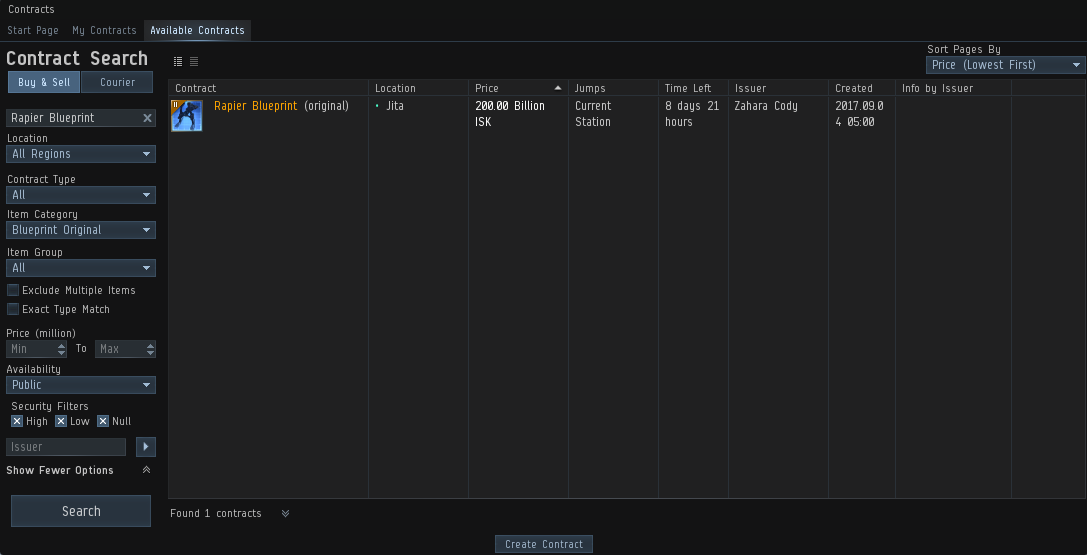Screen dimensions: 1087x555
Task: Open the Location All Regions dropdown
Action: coord(81,154)
